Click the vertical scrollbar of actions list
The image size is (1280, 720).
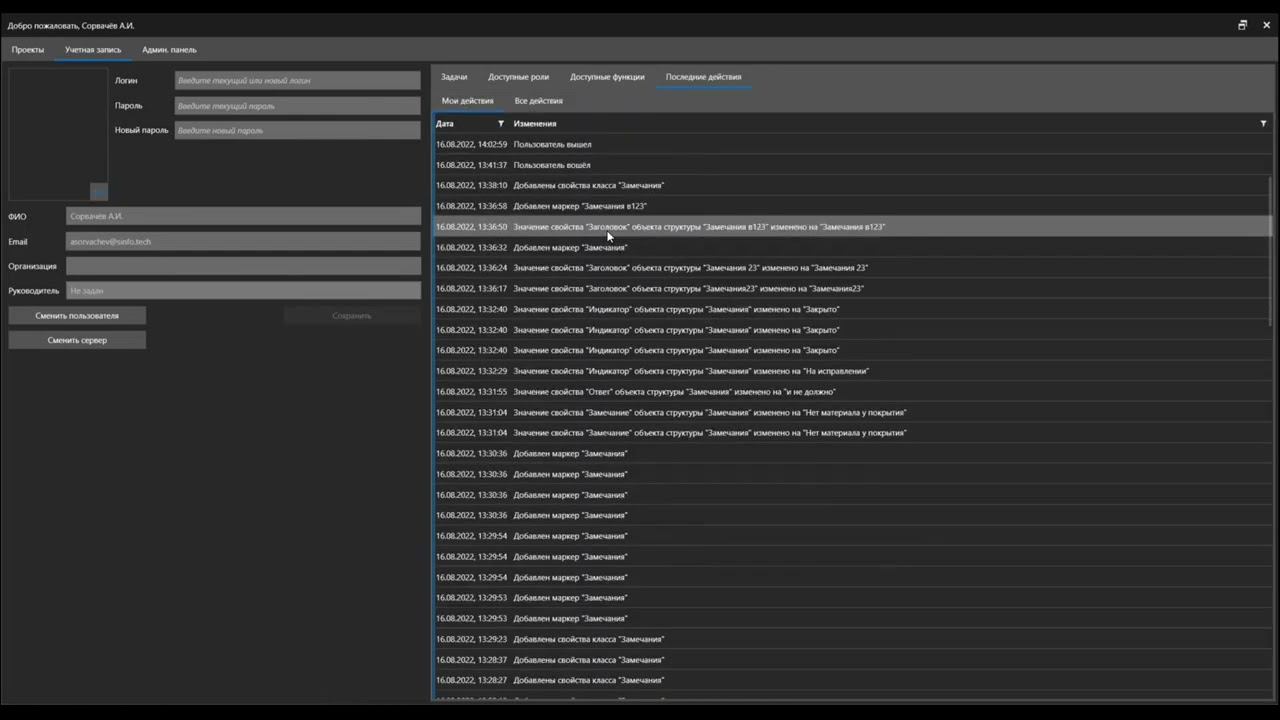tap(1271, 250)
